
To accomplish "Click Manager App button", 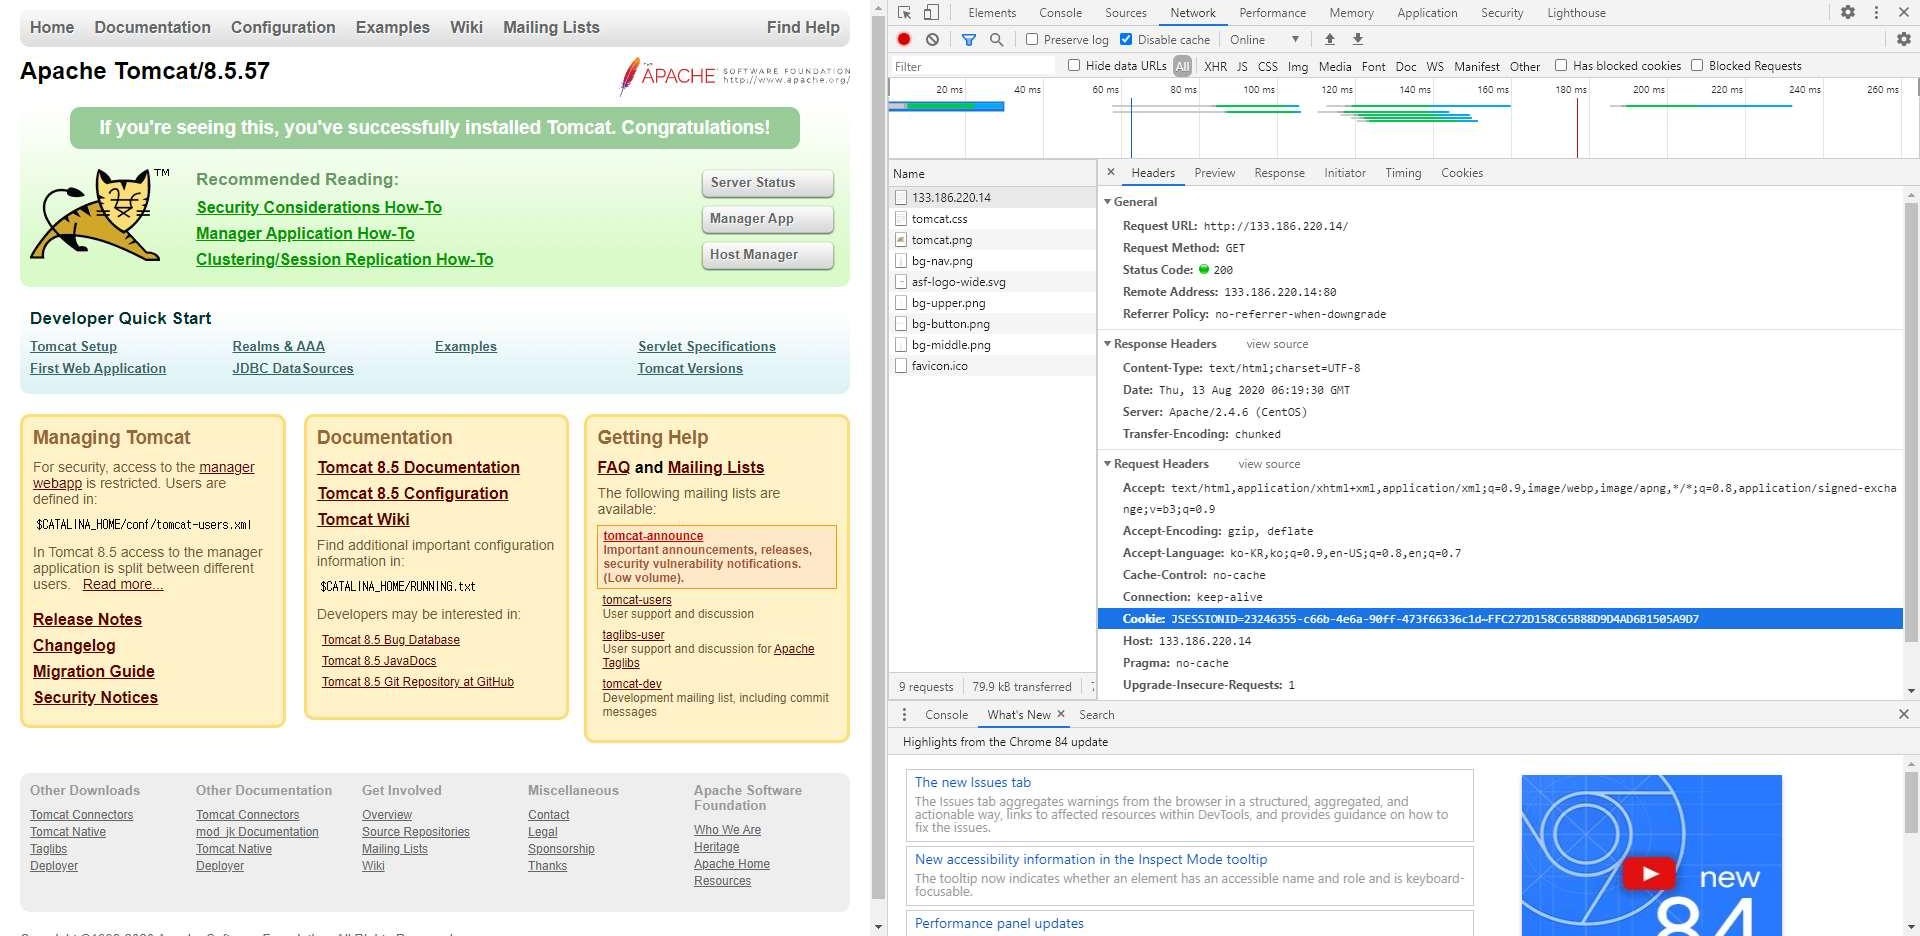I will [767, 219].
